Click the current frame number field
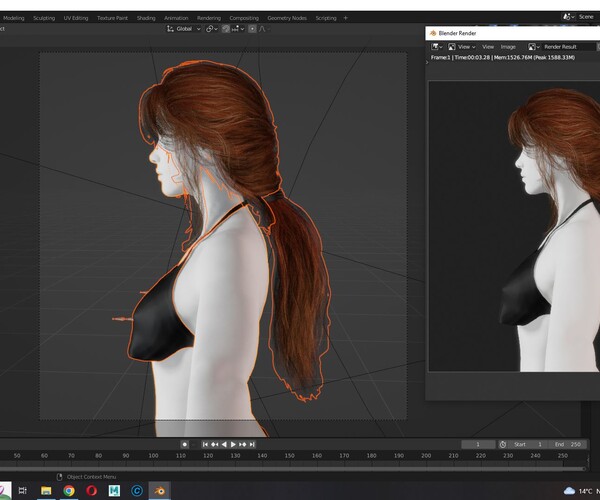The width and height of the screenshot is (600, 500). click(x=478, y=445)
